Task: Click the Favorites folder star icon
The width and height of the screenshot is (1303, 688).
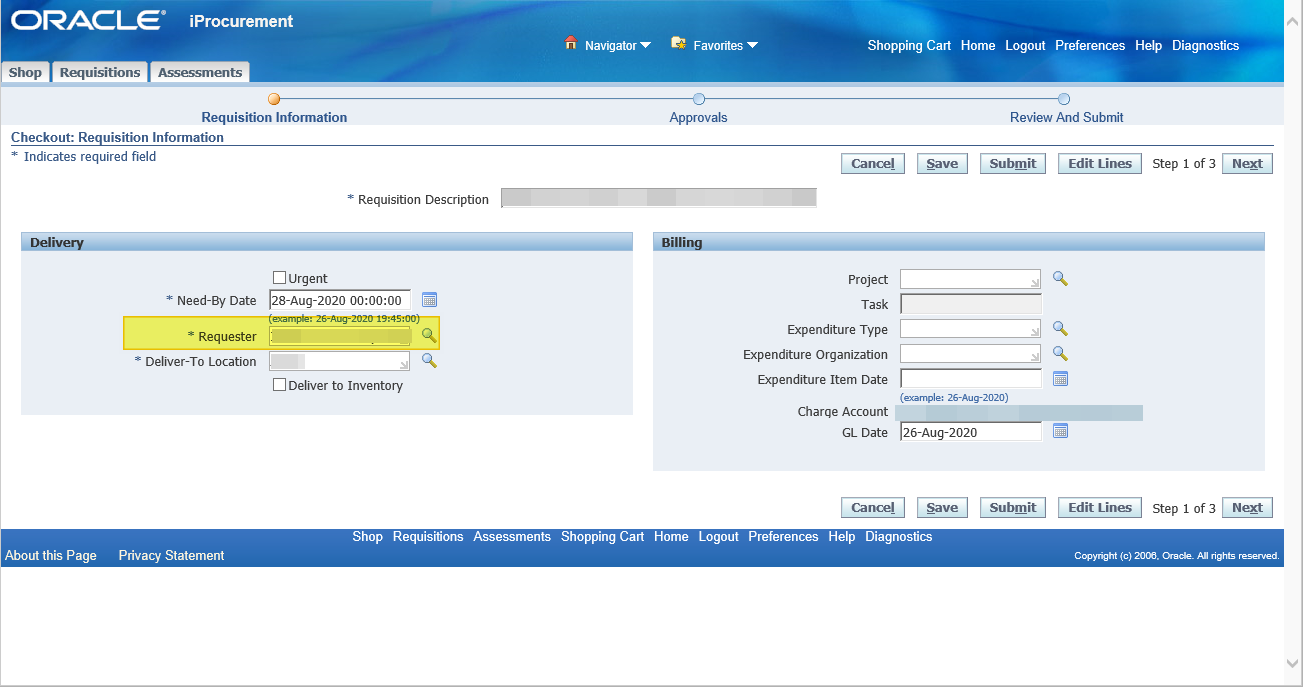Action: coord(678,44)
